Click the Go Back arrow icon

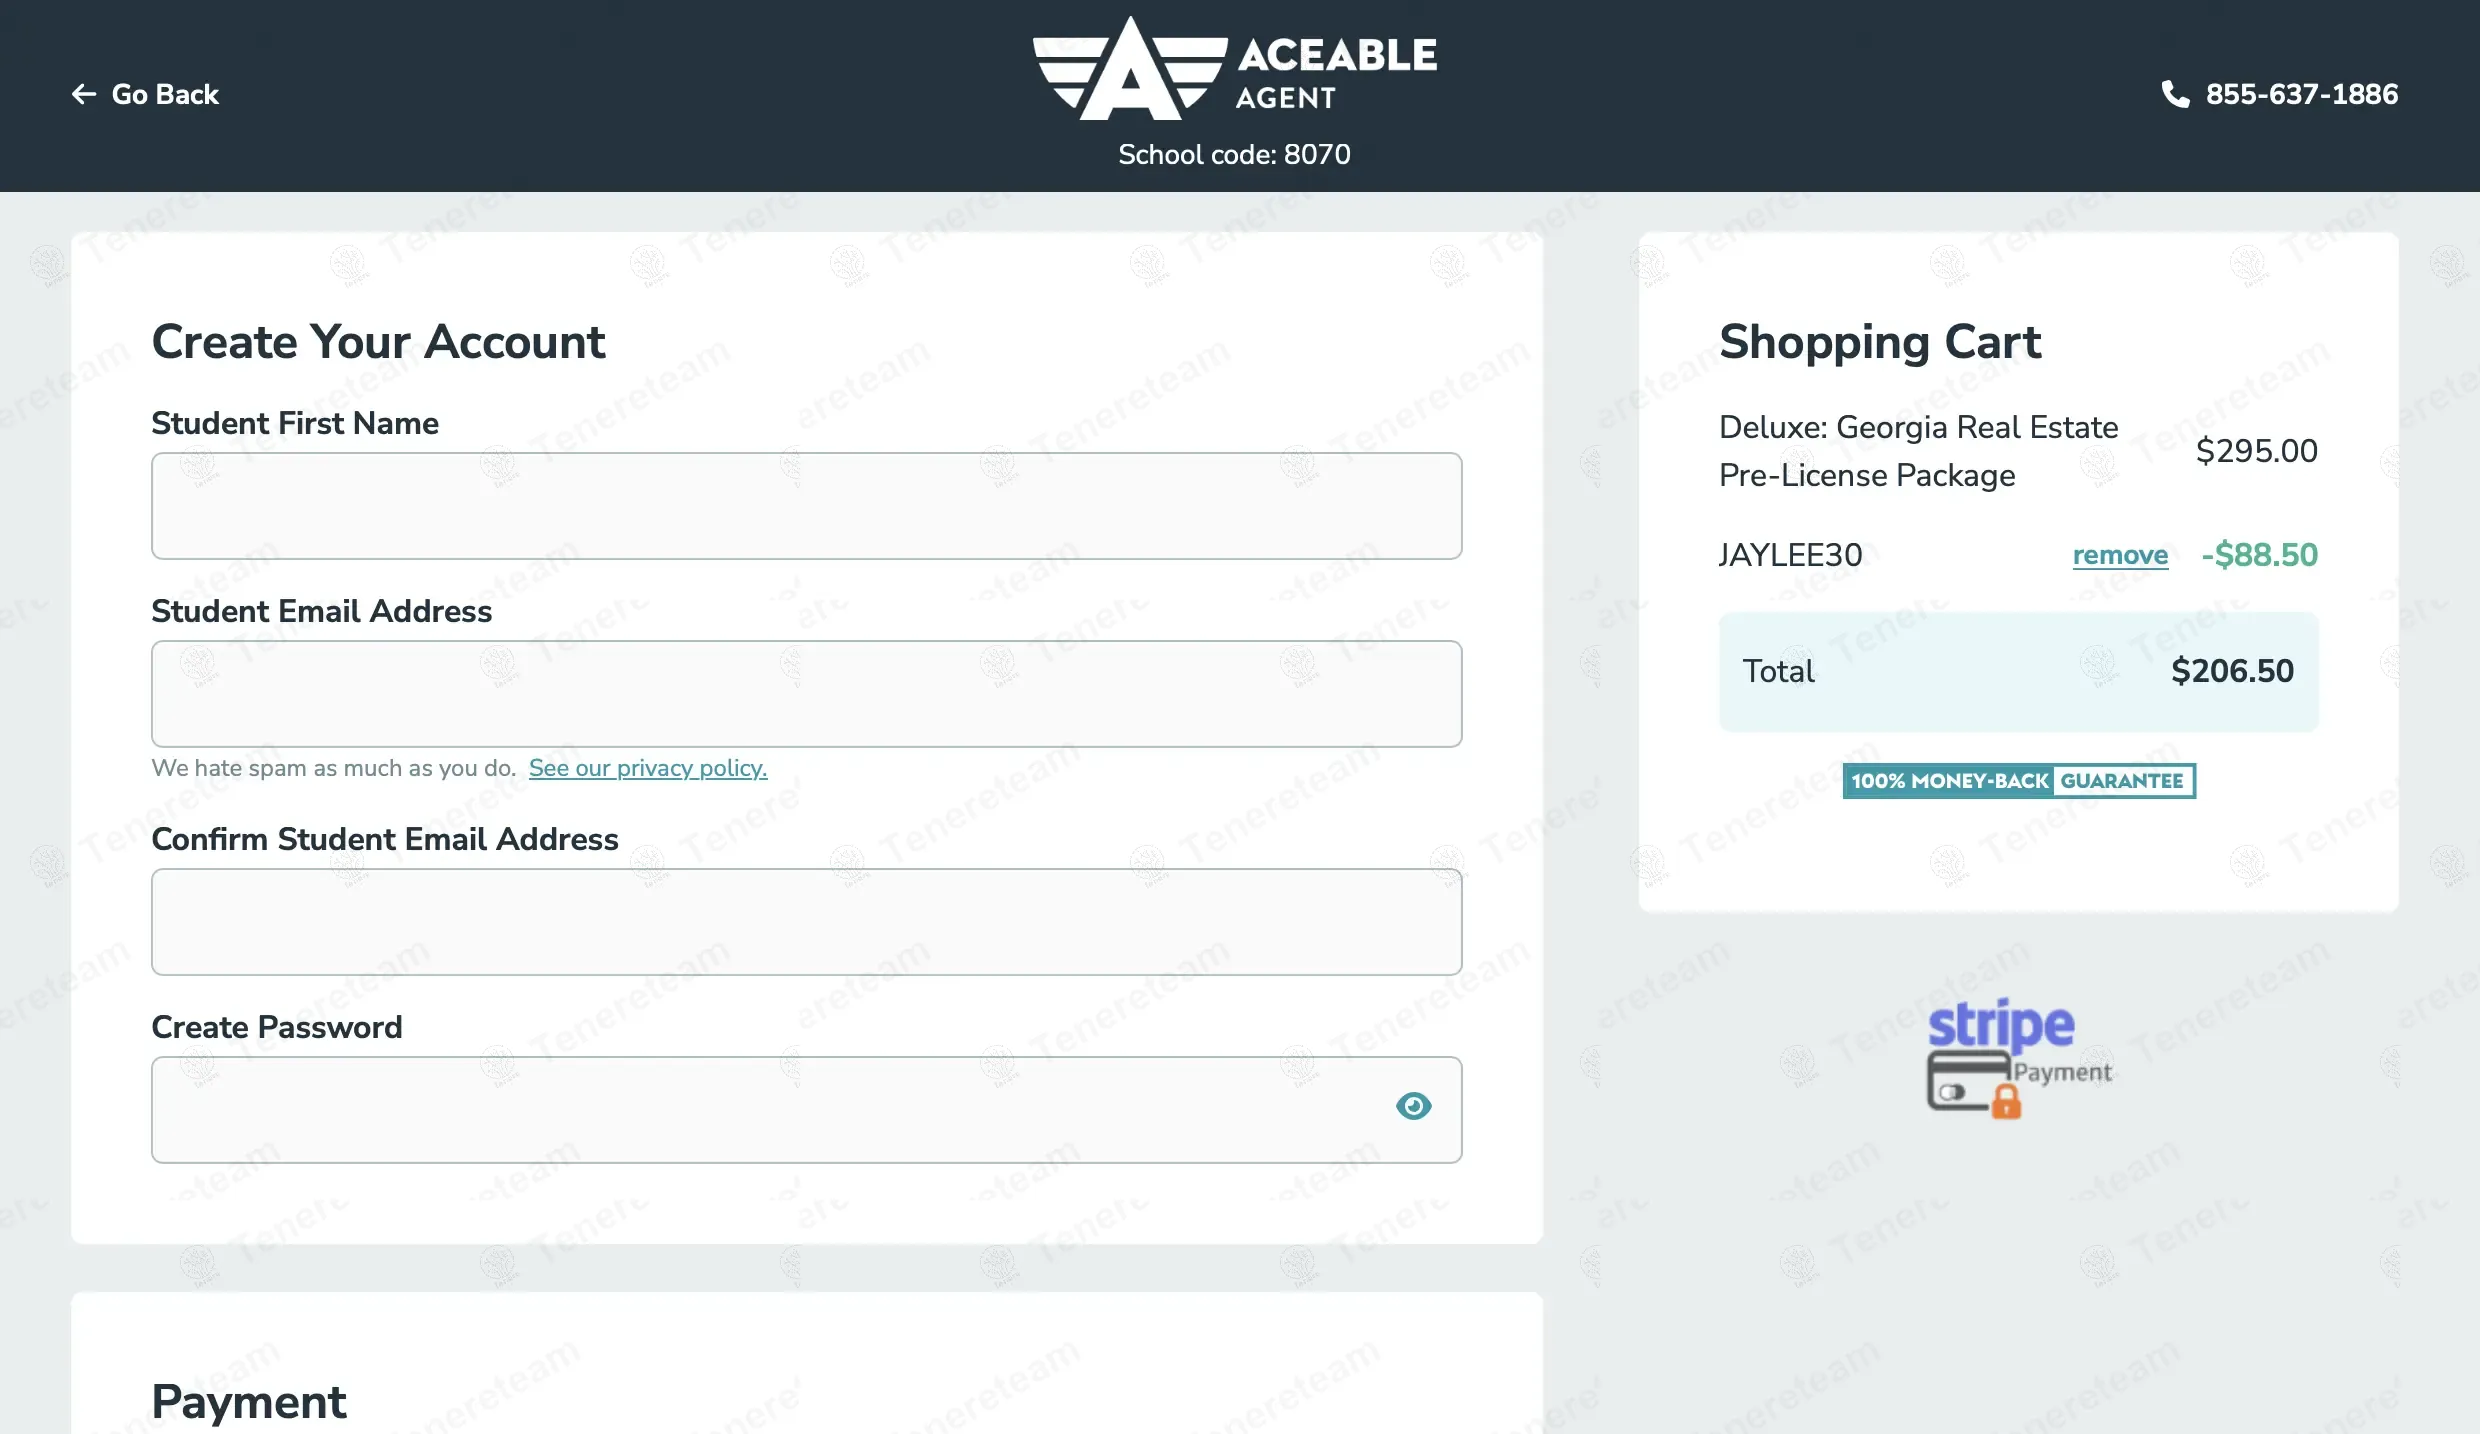84,94
